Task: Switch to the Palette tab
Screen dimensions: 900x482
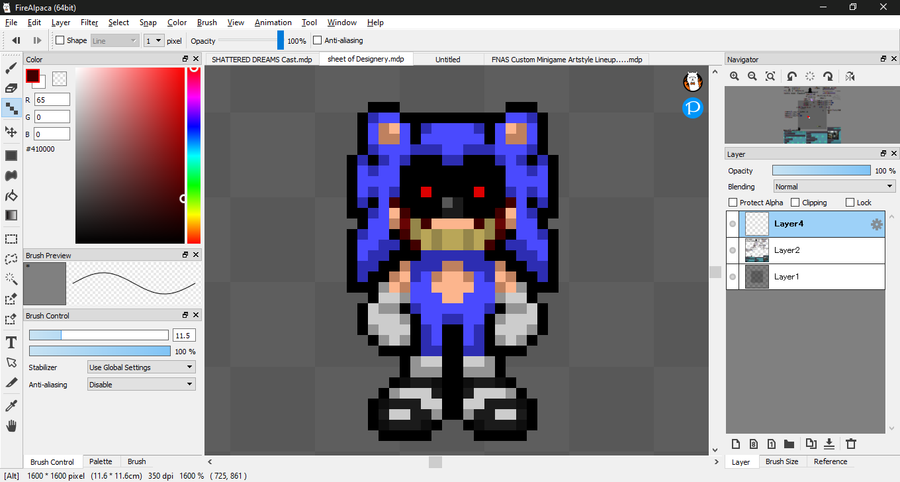Action: pyautogui.click(x=100, y=461)
